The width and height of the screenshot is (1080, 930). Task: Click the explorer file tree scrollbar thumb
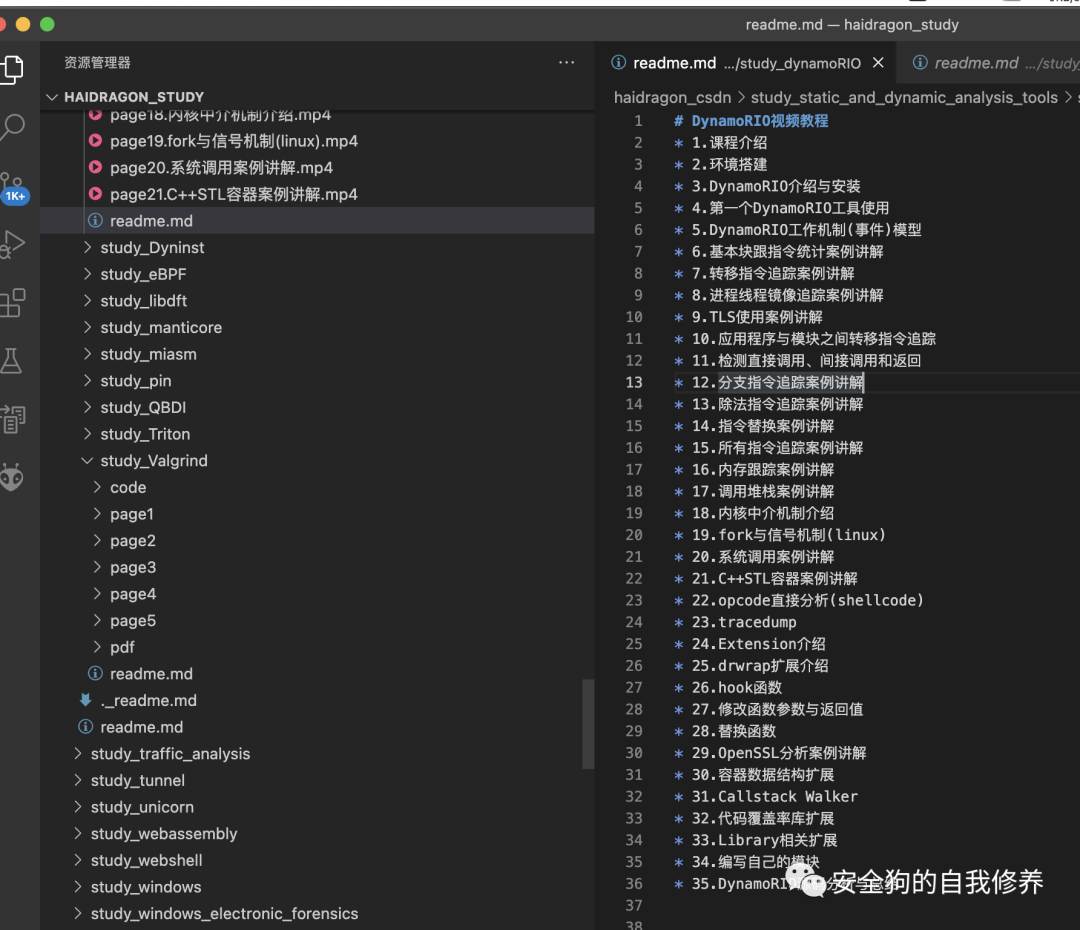click(588, 723)
